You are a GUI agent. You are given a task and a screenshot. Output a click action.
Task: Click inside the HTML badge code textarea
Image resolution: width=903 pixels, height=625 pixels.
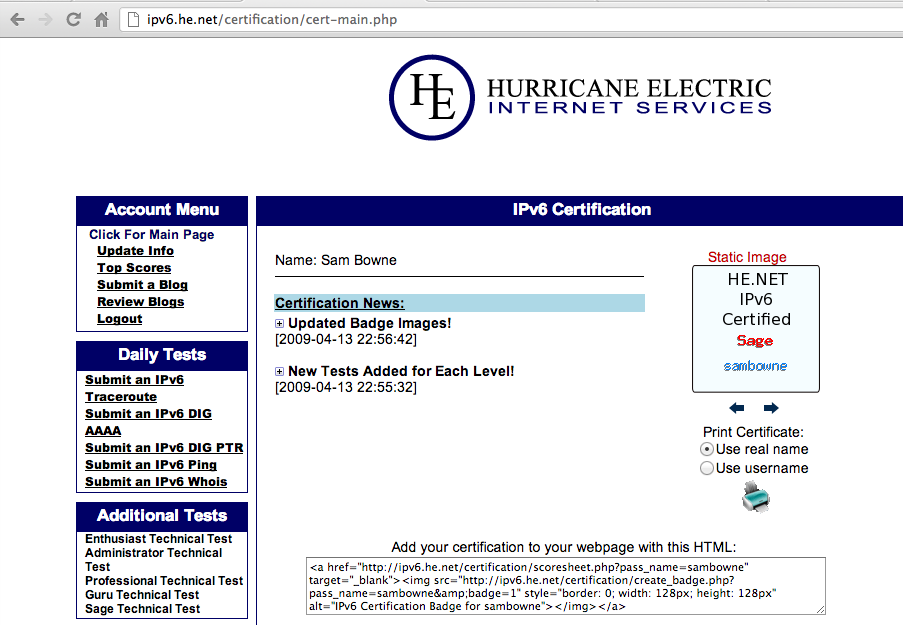(x=566, y=586)
